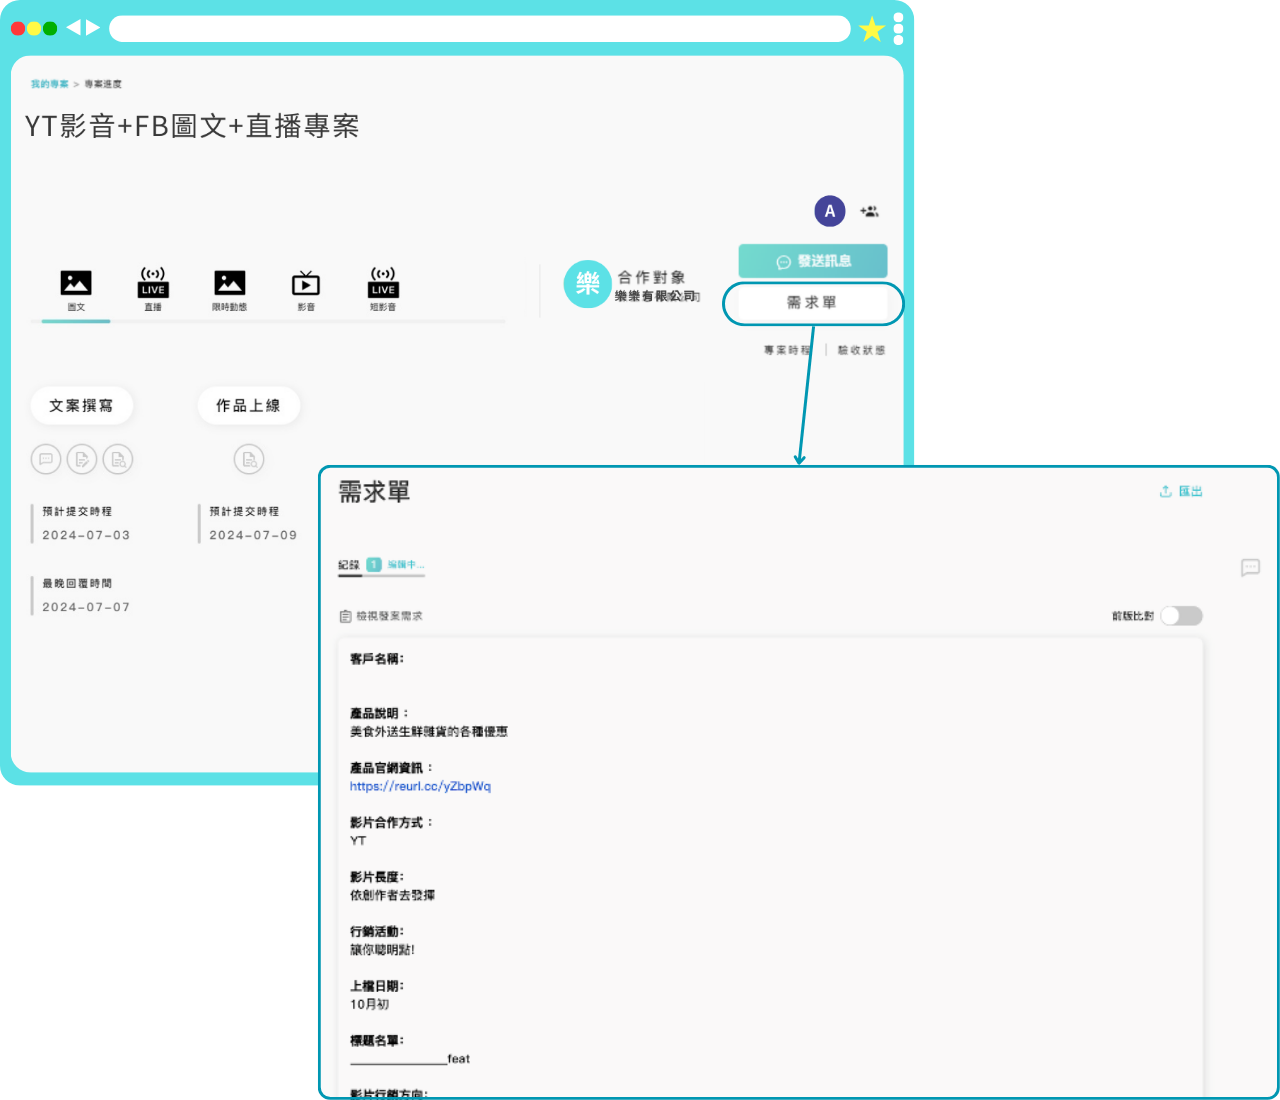Click the 讓你聰明點! campaign text
Screen dimensions: 1280x1100
[x=382, y=950]
